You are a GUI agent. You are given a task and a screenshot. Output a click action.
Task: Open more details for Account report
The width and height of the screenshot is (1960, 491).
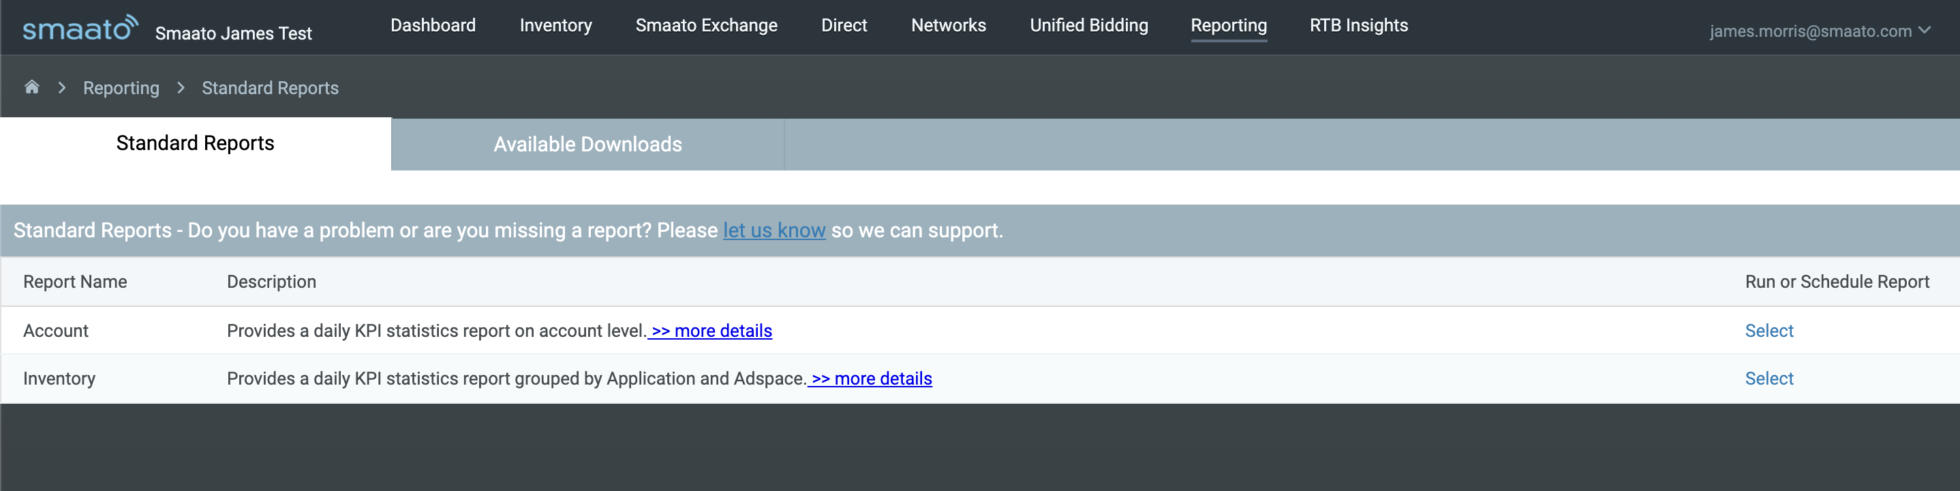click(x=711, y=331)
